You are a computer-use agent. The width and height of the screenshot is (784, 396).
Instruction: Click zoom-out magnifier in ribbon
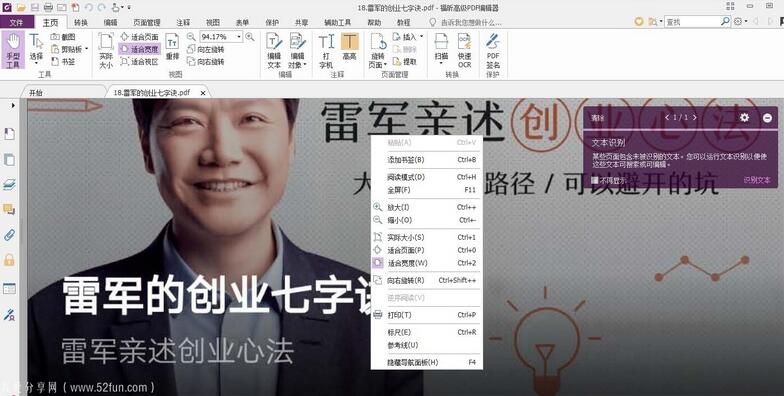click(x=191, y=36)
